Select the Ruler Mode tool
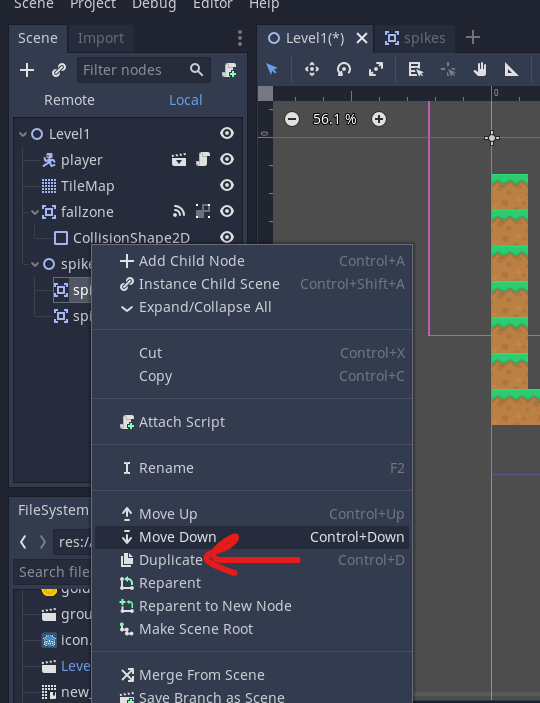The width and height of the screenshot is (540, 703). pyautogui.click(x=511, y=69)
